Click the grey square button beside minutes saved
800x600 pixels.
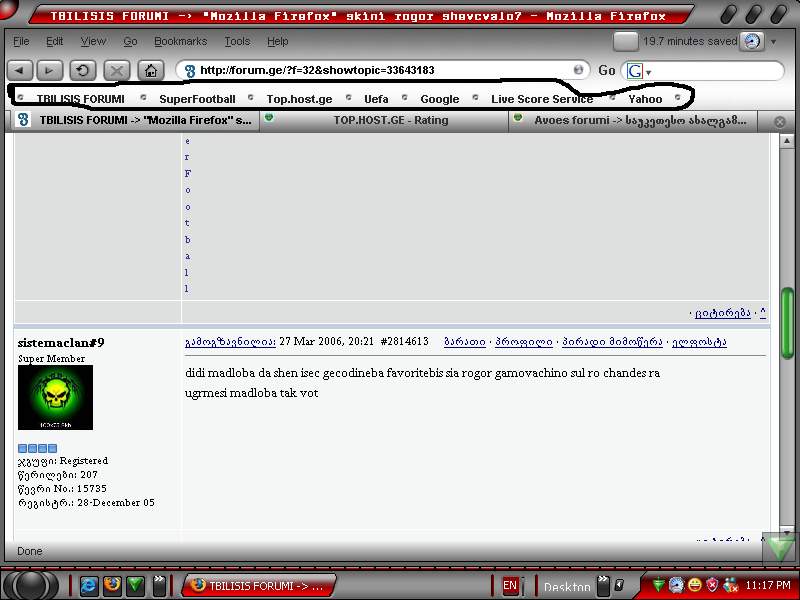coord(626,41)
